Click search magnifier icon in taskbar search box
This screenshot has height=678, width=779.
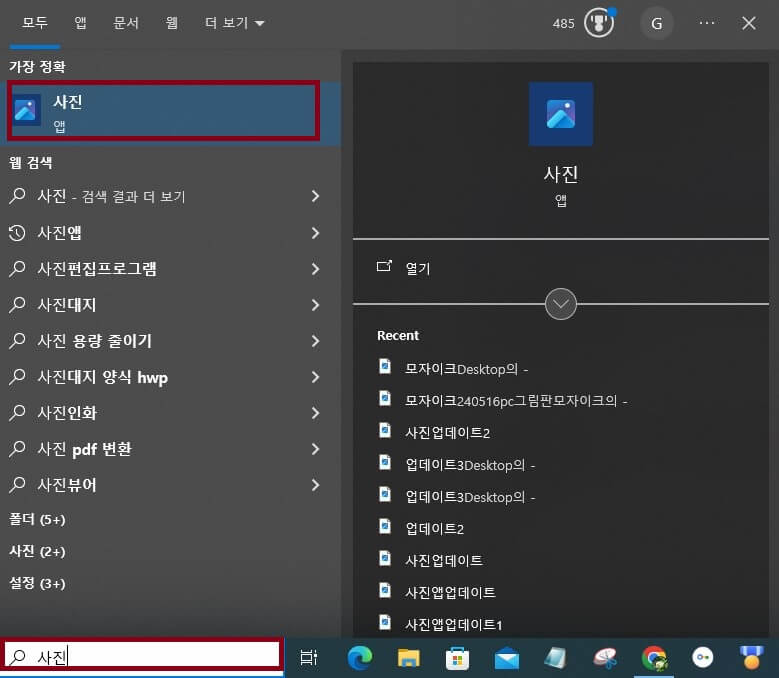(x=17, y=657)
